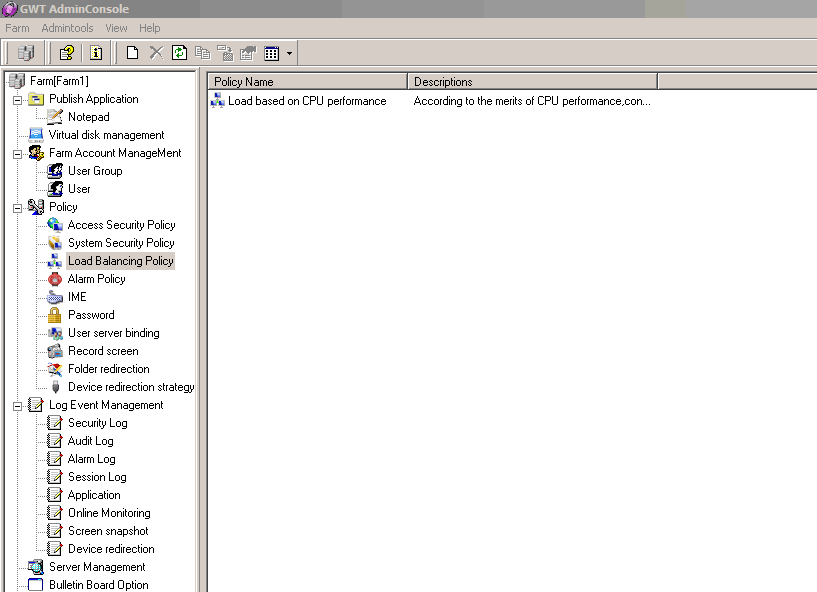The width and height of the screenshot is (817, 592).
Task: Click the Descriptions column header
Action: [532, 82]
